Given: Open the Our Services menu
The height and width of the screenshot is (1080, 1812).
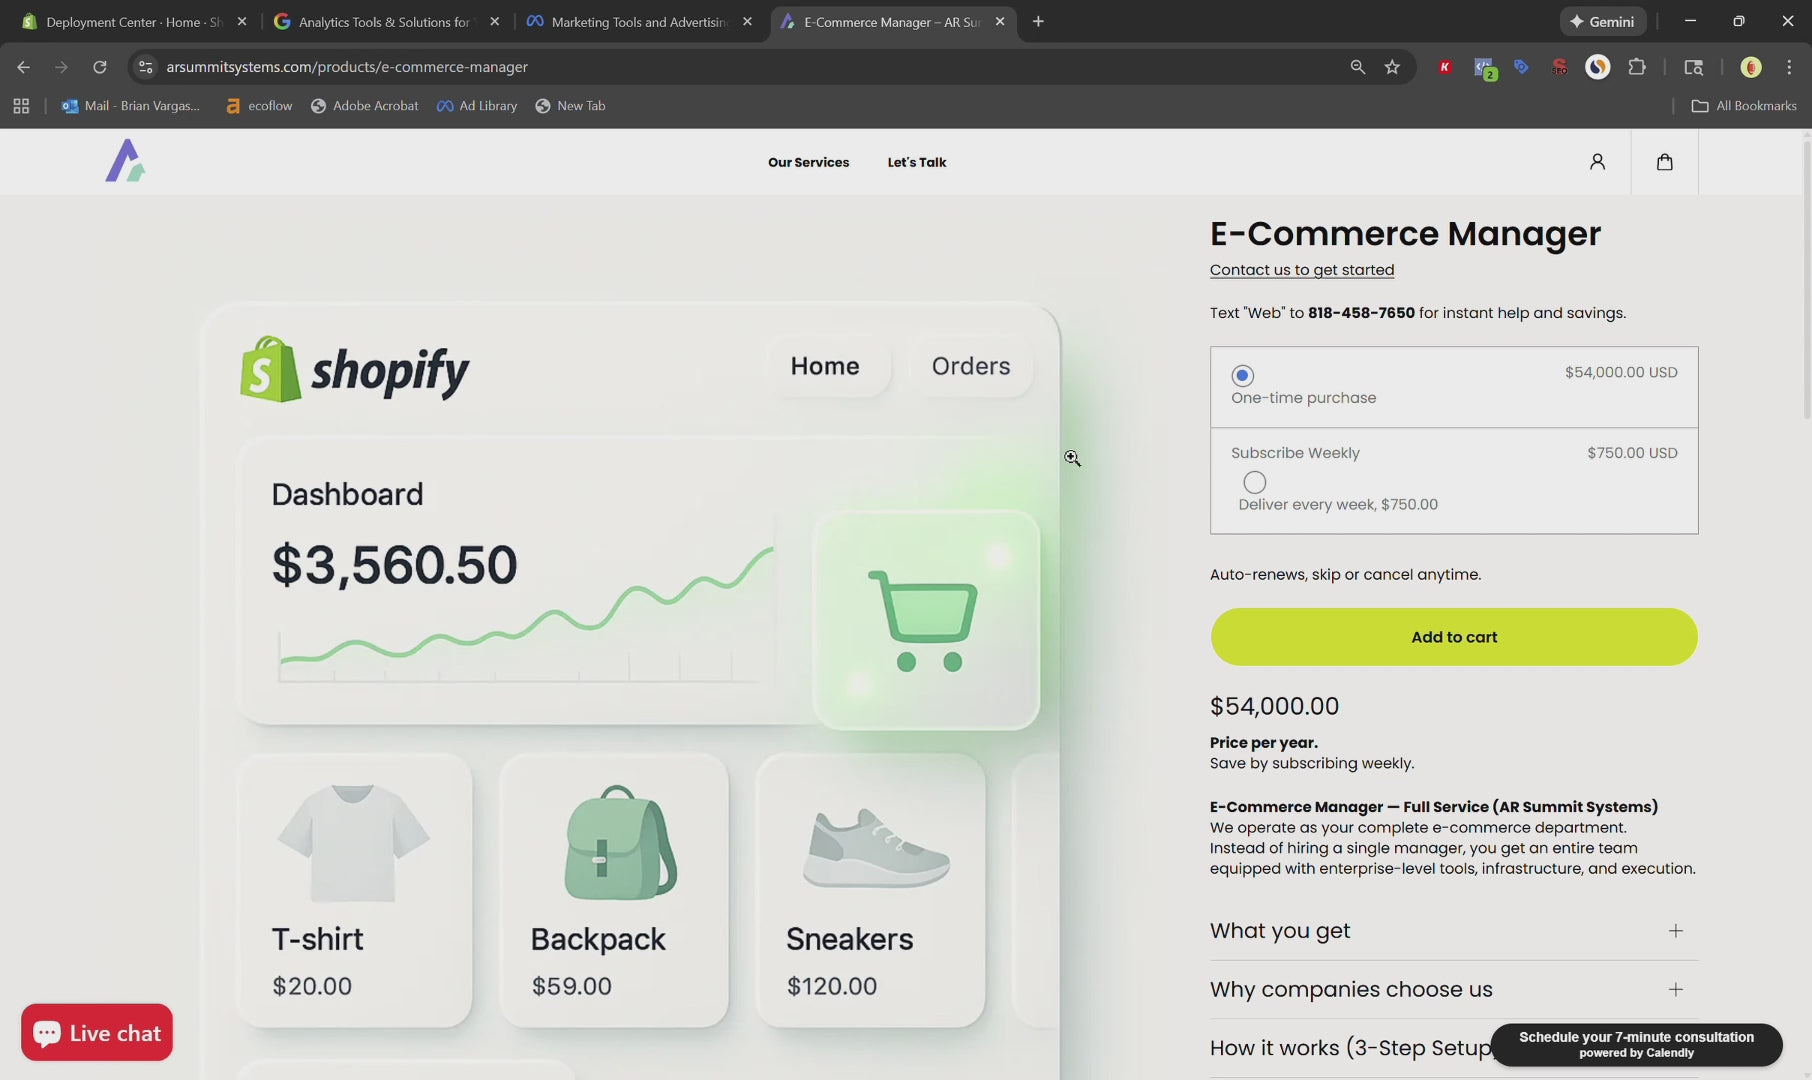Looking at the screenshot, I should pos(808,162).
